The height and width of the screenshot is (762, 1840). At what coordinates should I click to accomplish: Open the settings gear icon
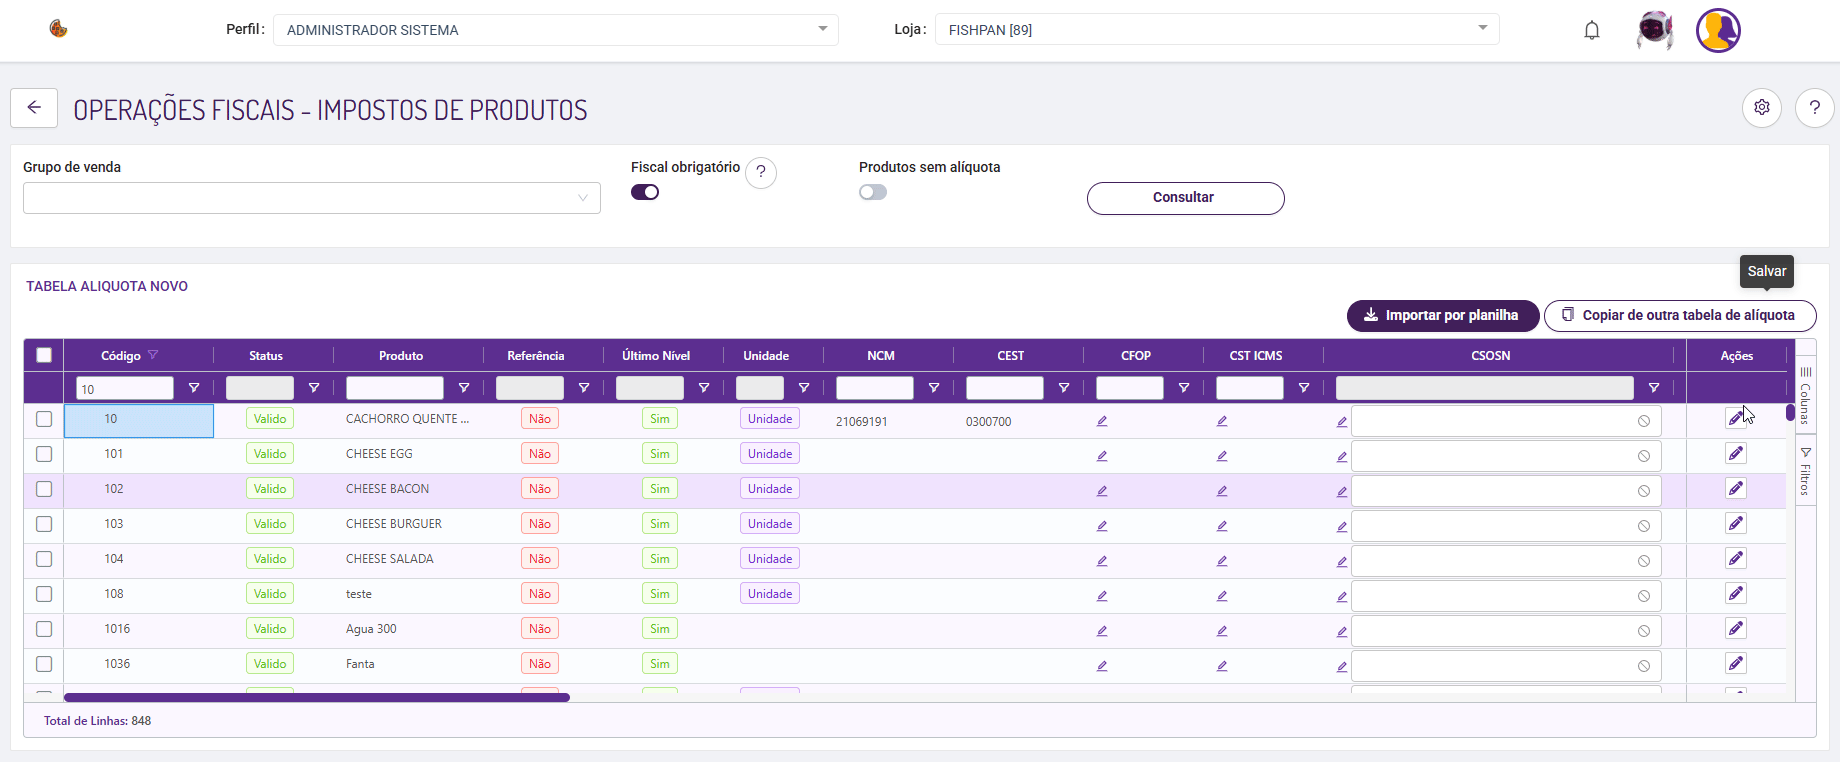pos(1762,107)
